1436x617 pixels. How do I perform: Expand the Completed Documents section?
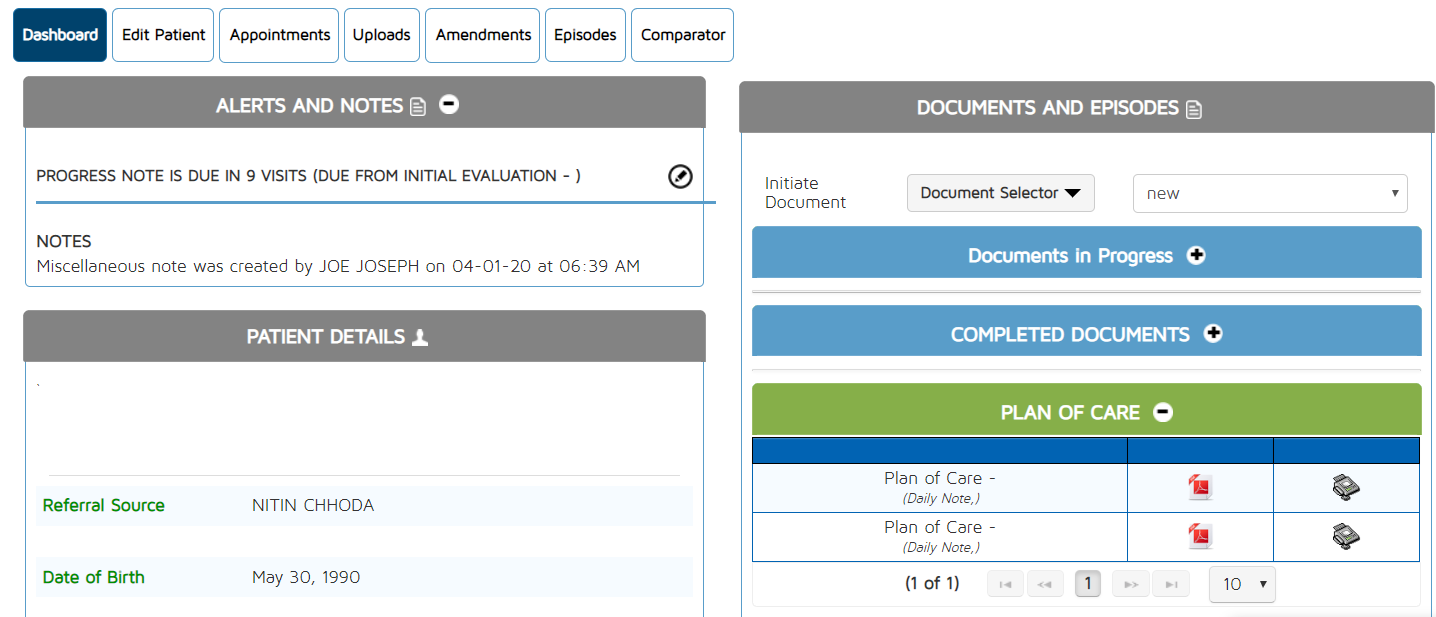click(1213, 334)
